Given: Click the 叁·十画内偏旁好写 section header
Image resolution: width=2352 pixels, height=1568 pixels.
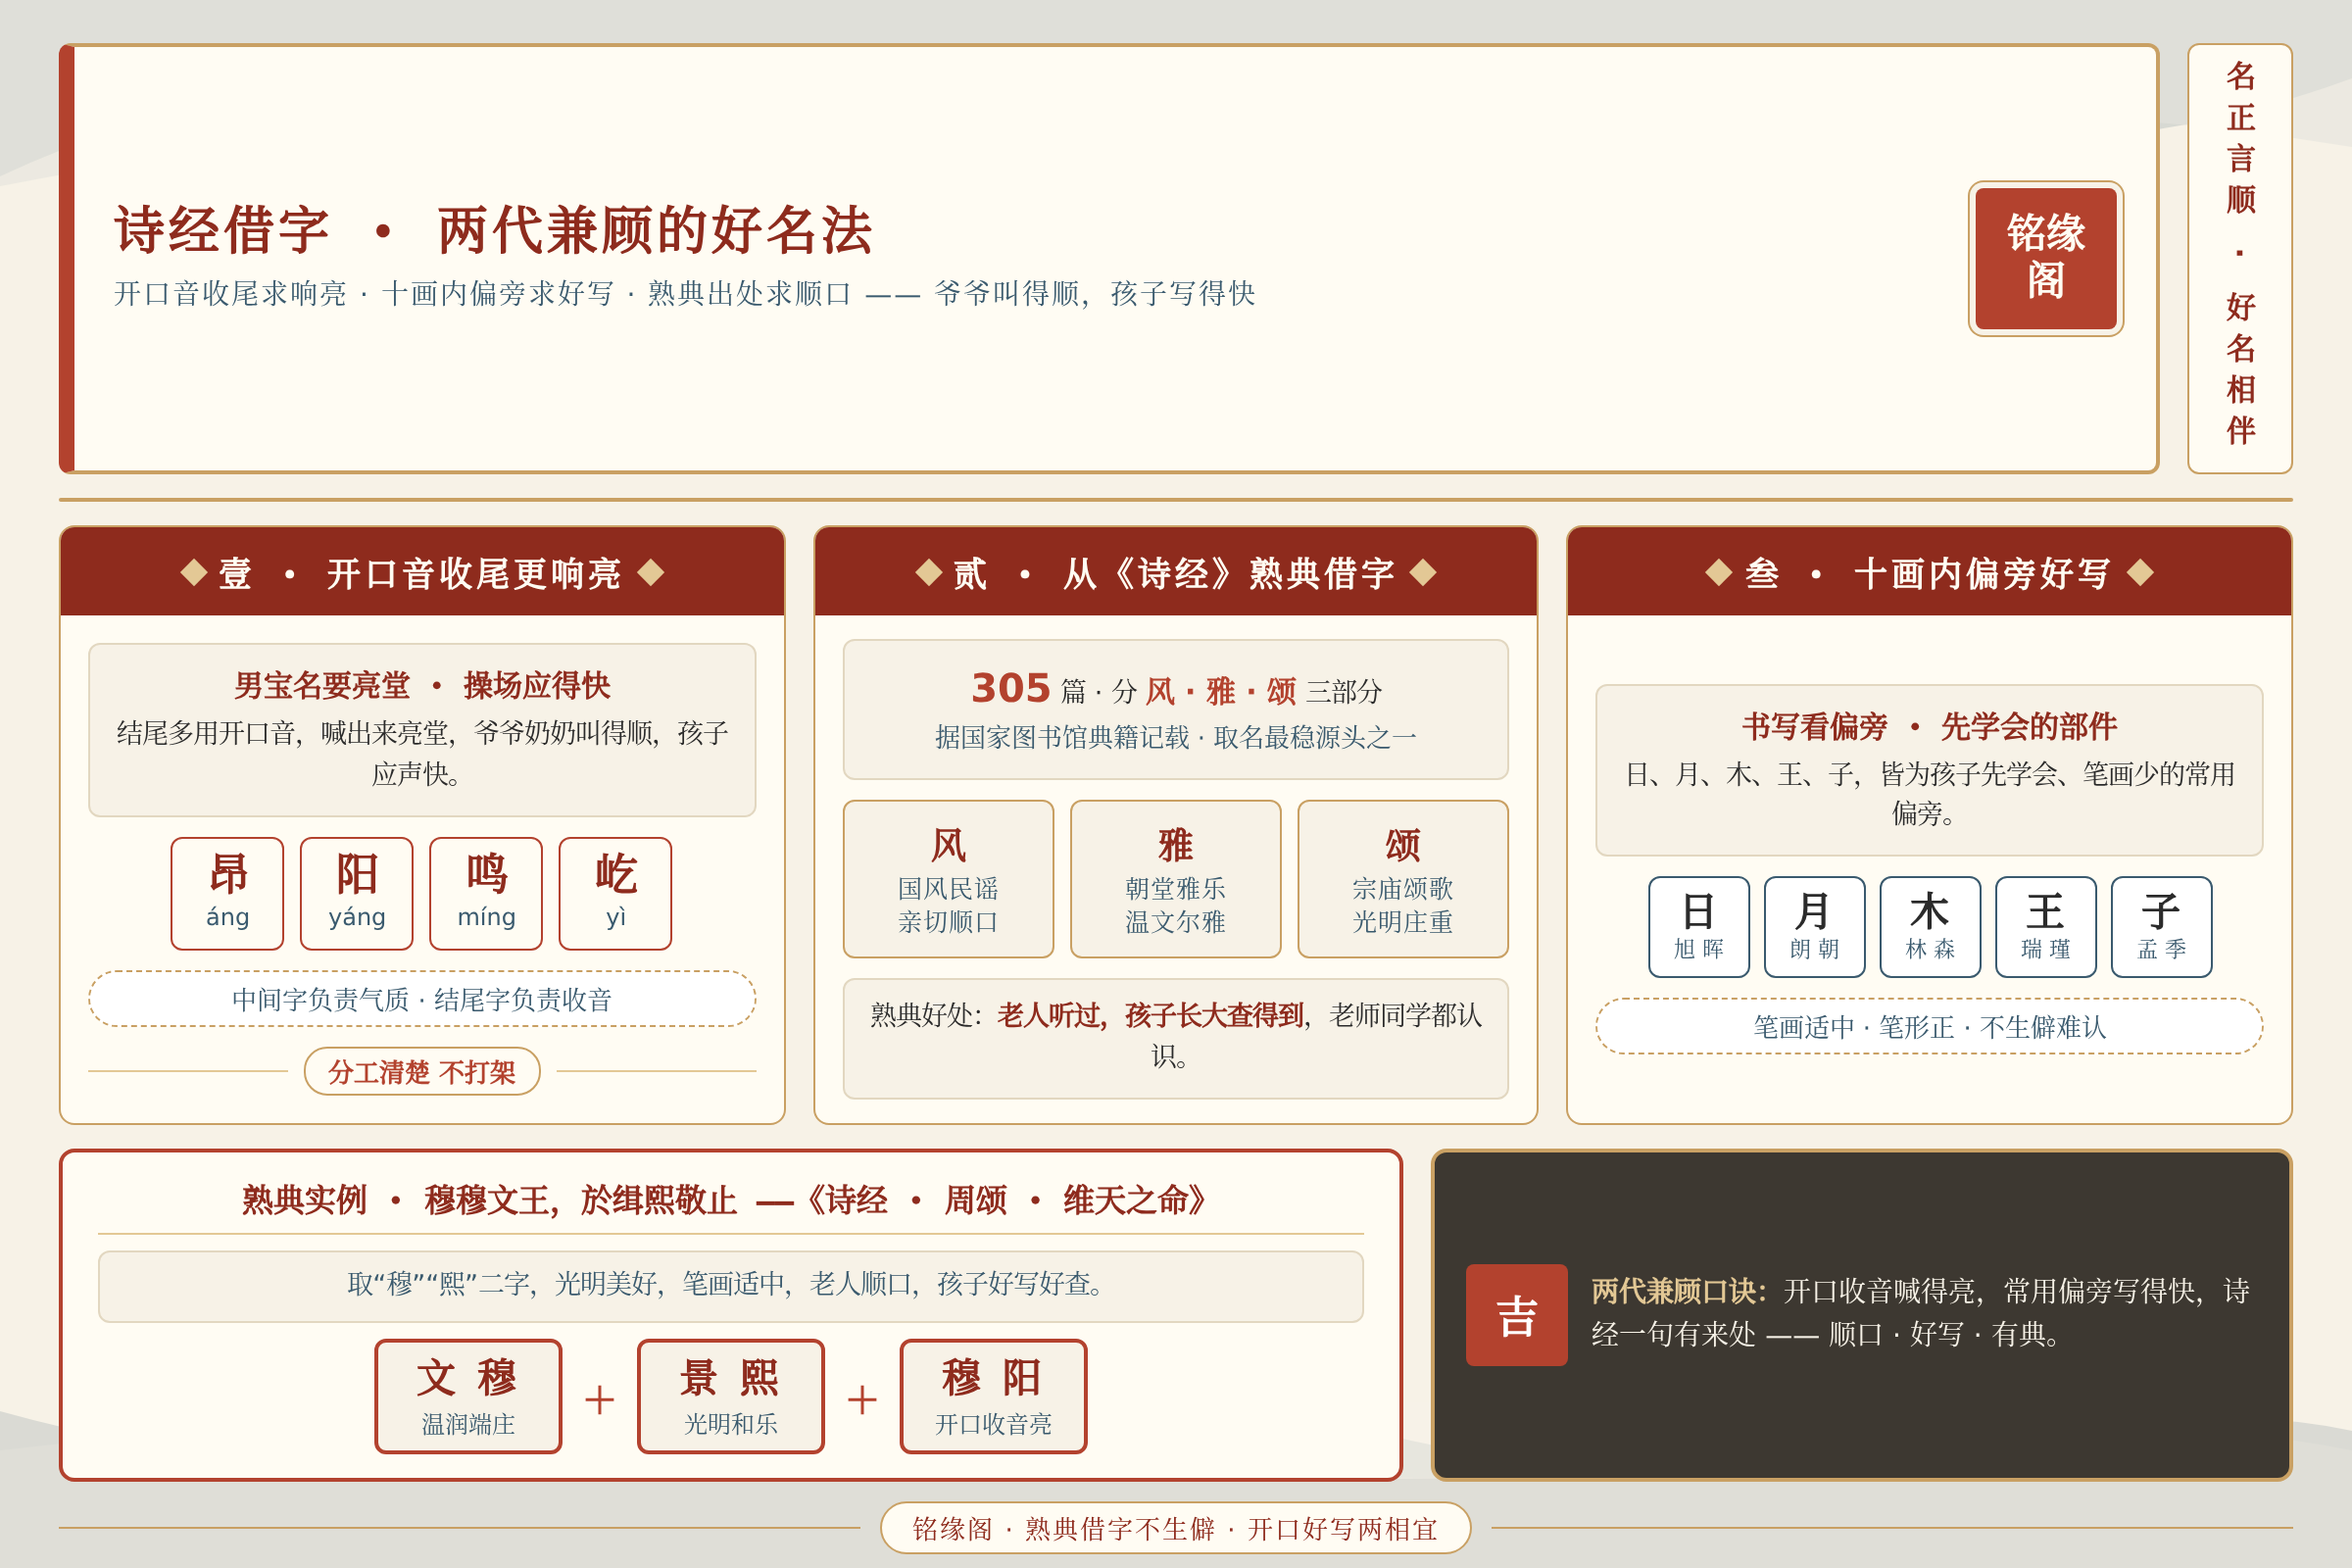Looking at the screenshot, I should (x=1929, y=572).
